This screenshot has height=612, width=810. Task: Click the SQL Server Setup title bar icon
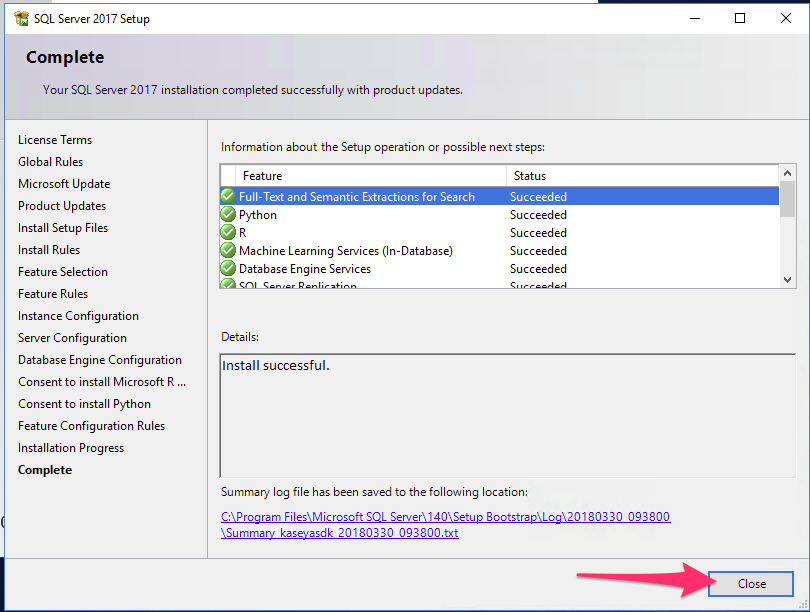[x=22, y=19]
